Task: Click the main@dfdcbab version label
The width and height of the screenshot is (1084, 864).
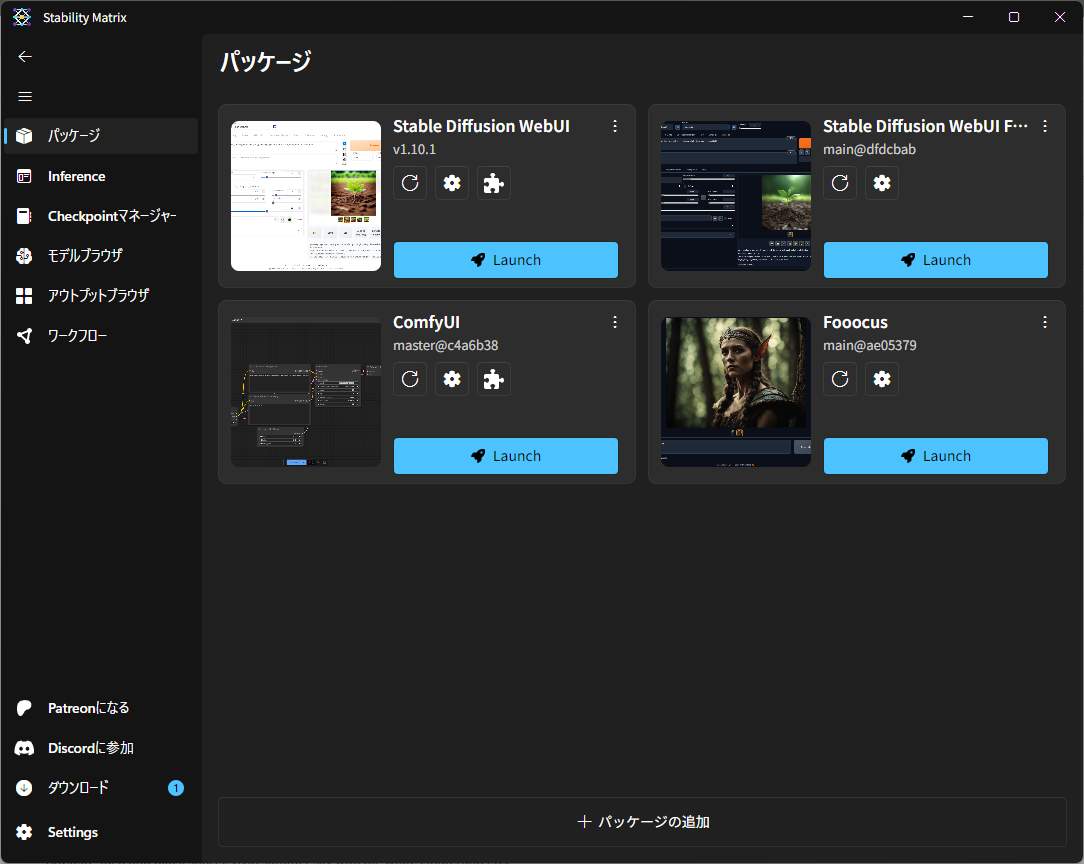Action: click(x=869, y=149)
